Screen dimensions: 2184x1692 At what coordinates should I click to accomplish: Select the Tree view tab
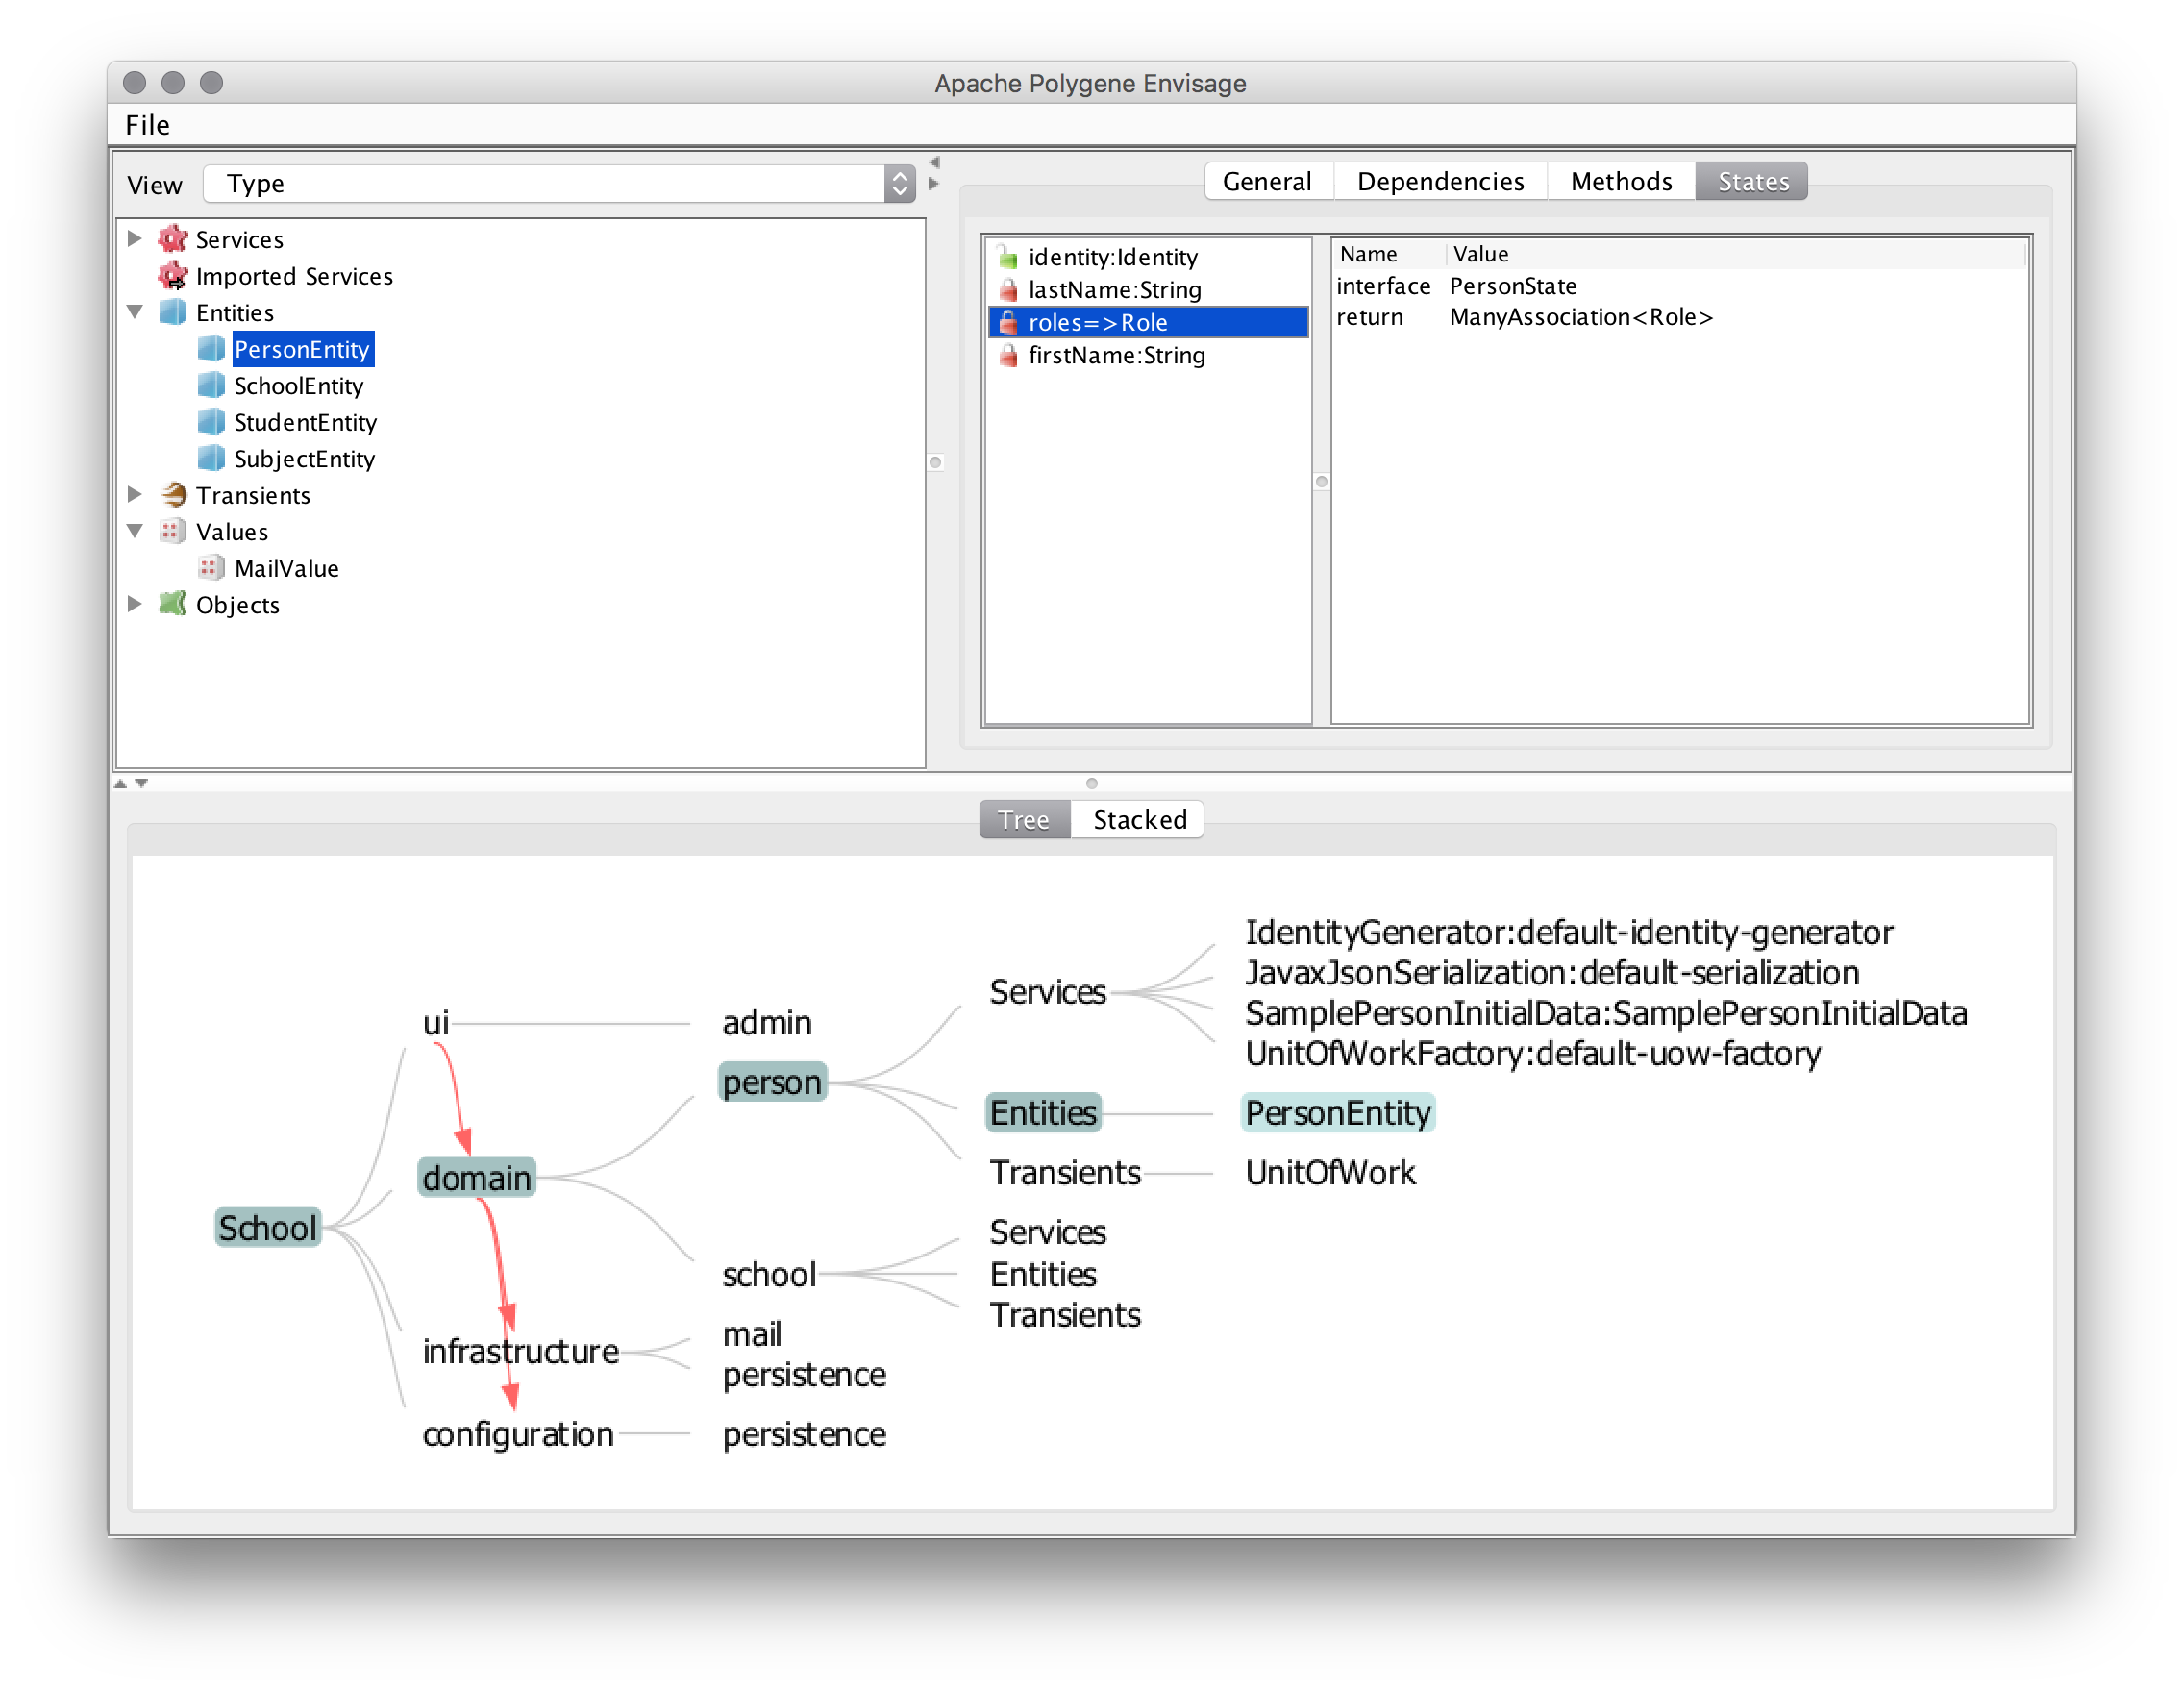point(1023,820)
